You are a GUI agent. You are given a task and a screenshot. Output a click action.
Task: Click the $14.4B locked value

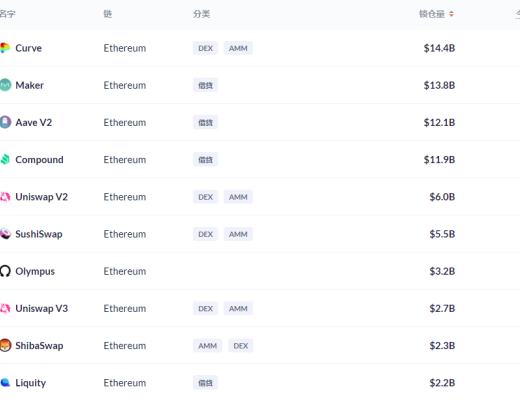pos(439,48)
